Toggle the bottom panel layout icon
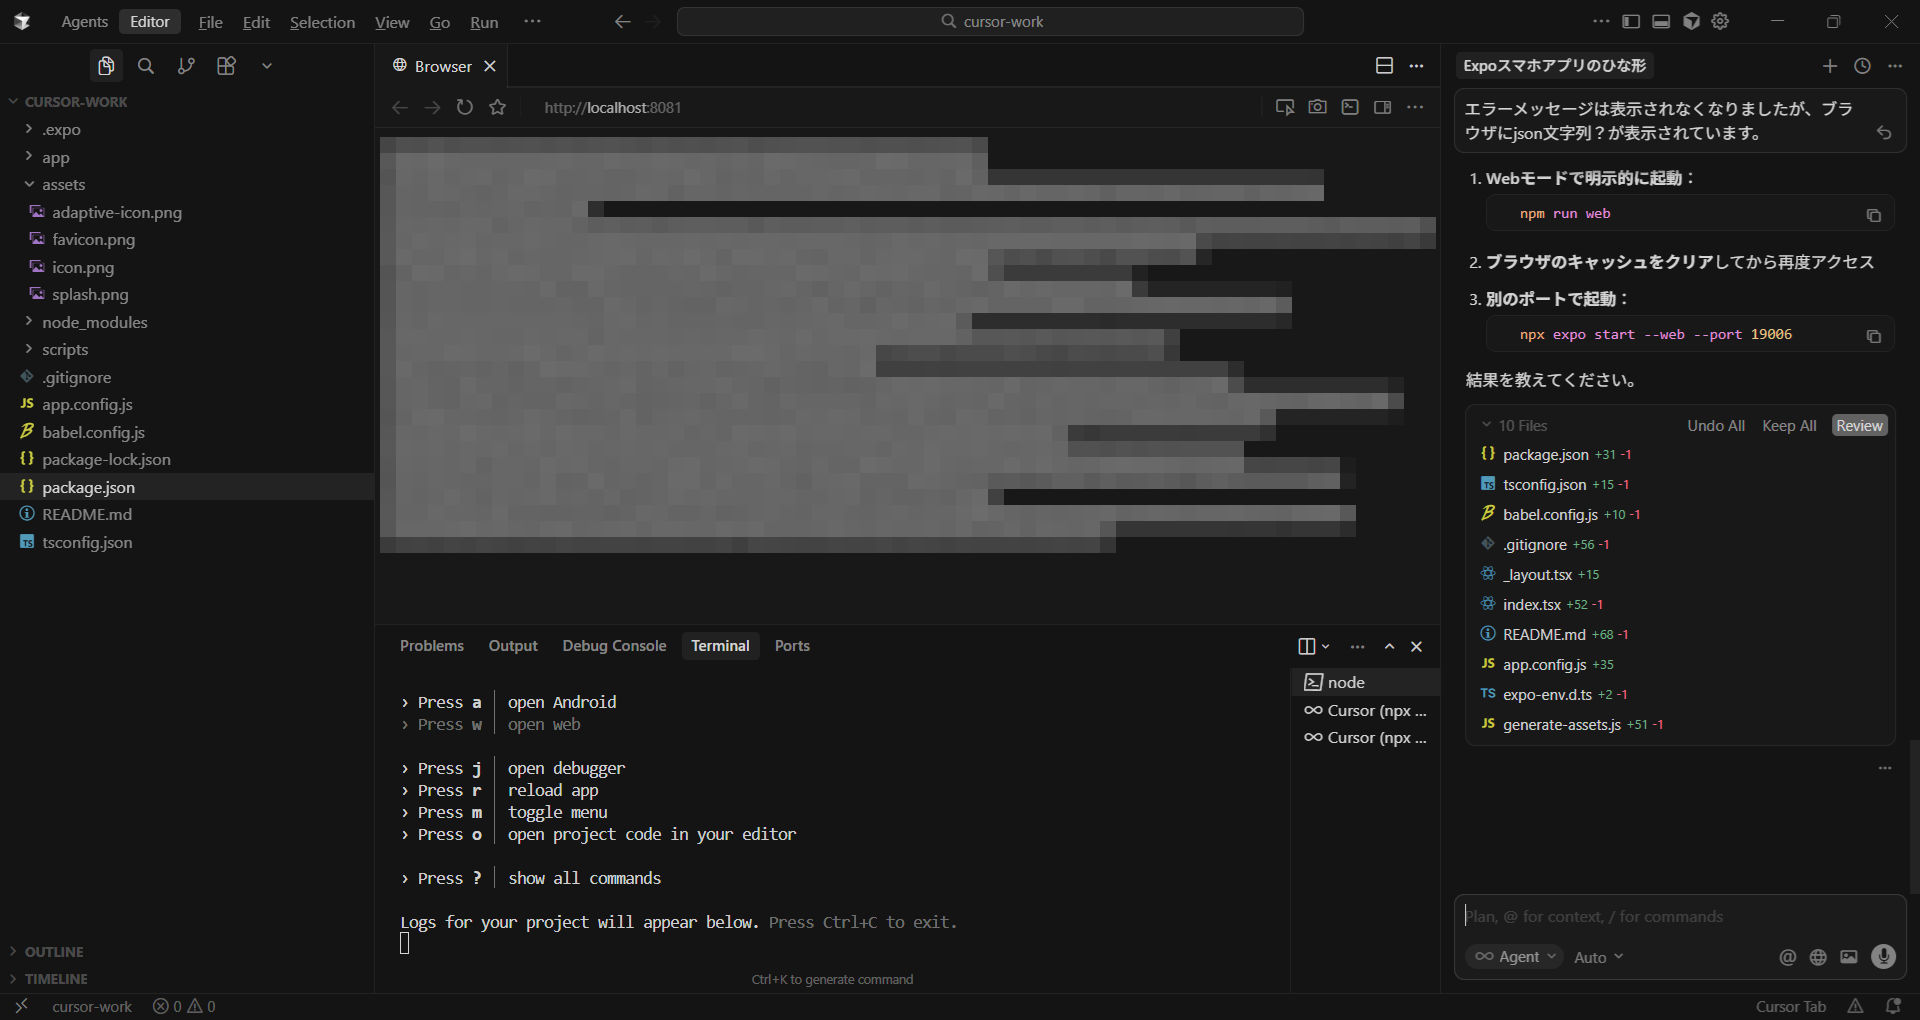The width and height of the screenshot is (1920, 1020). (1661, 21)
